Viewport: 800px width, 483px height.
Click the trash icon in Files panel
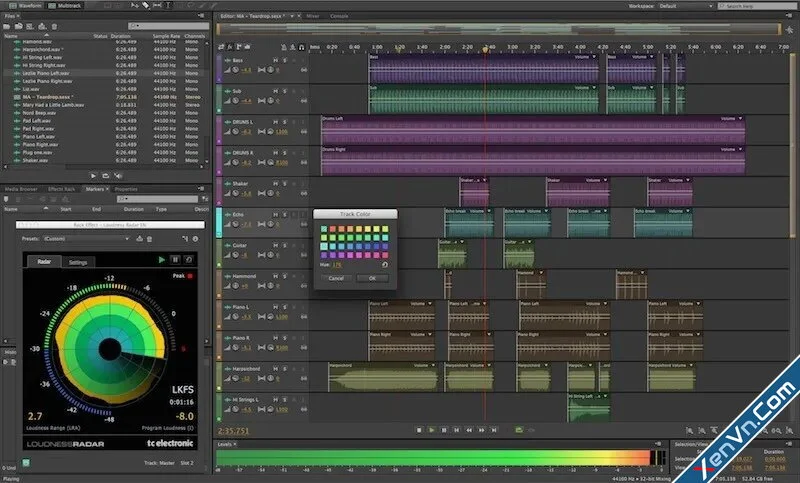click(x=54, y=26)
